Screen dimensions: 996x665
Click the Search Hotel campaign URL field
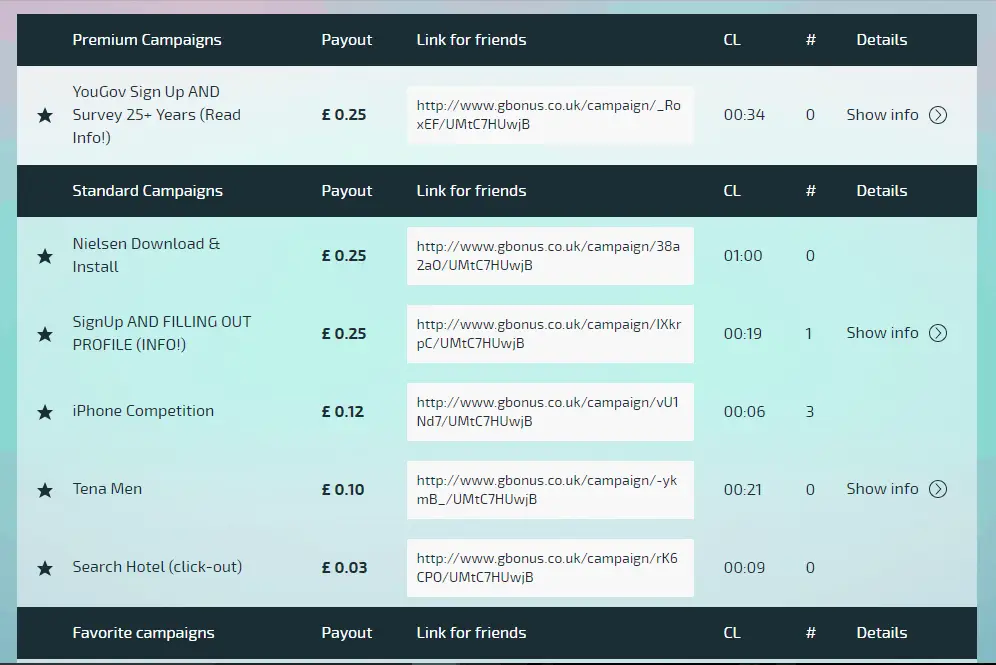click(x=550, y=567)
